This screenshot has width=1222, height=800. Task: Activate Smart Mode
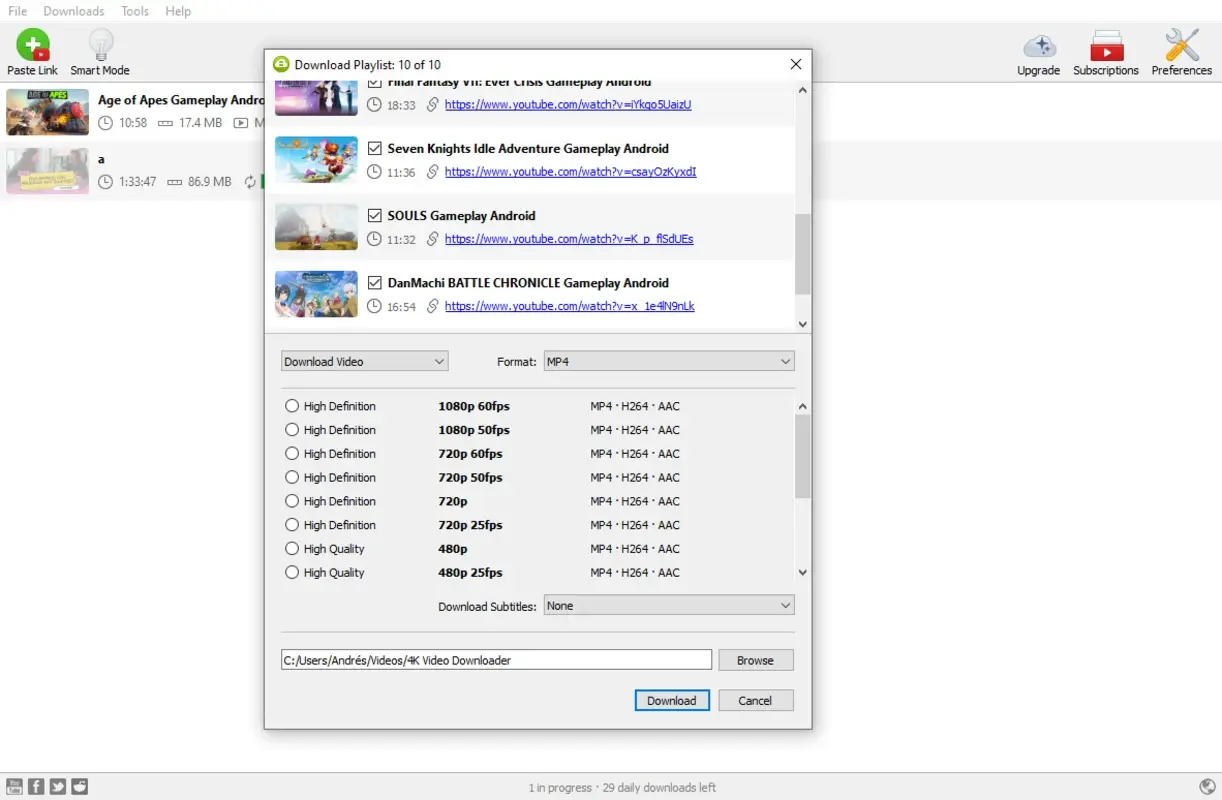[x=99, y=45]
